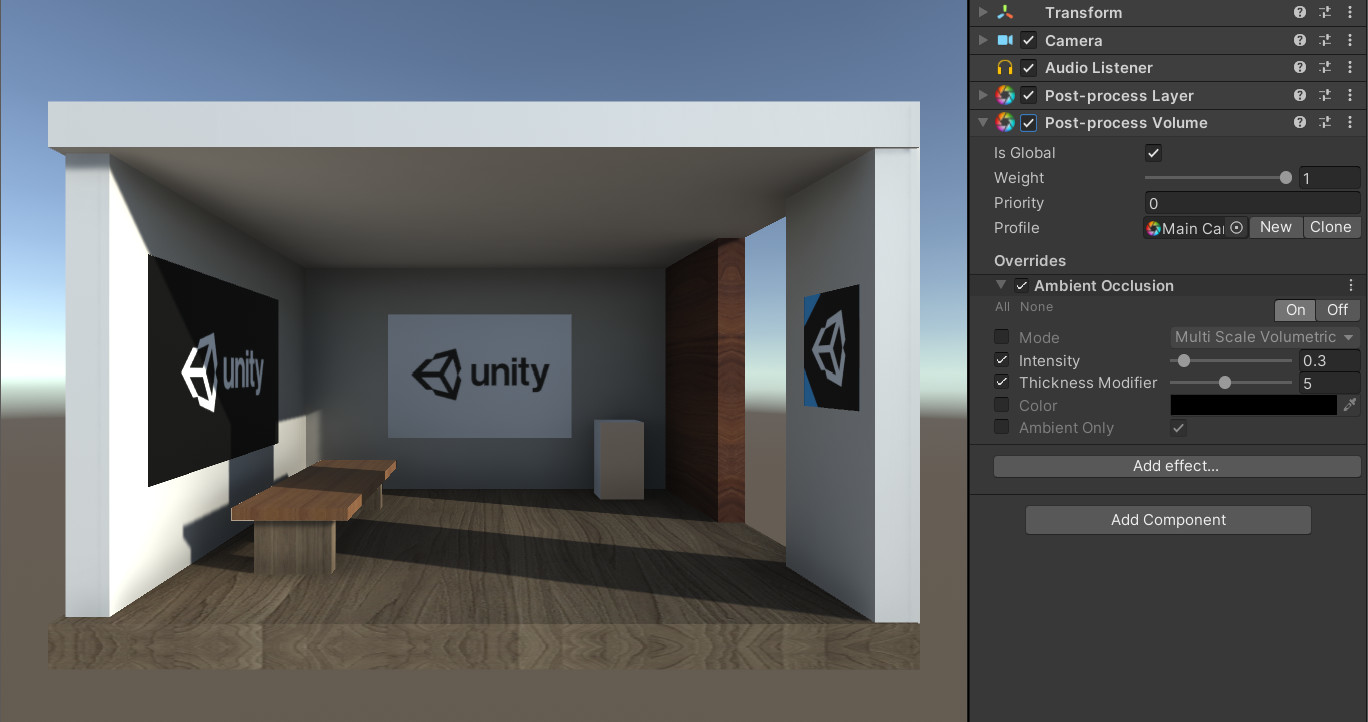Screen dimensions: 1368x722
Task: Open presets for Camera component
Action: (x=1325, y=40)
